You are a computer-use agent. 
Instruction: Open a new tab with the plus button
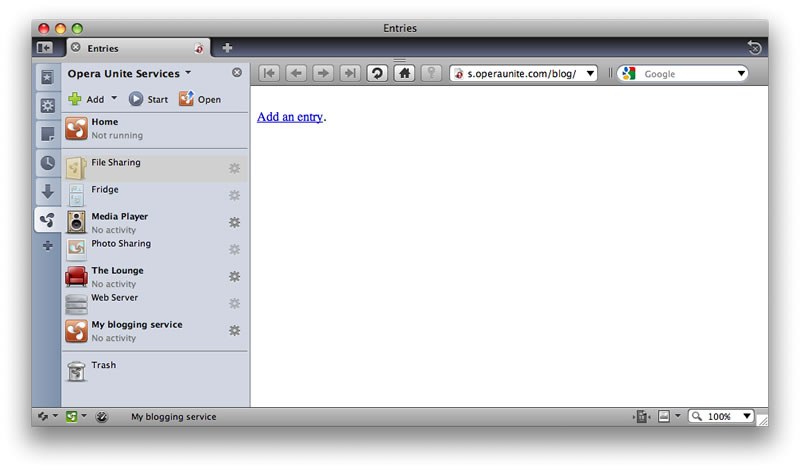coord(227,47)
